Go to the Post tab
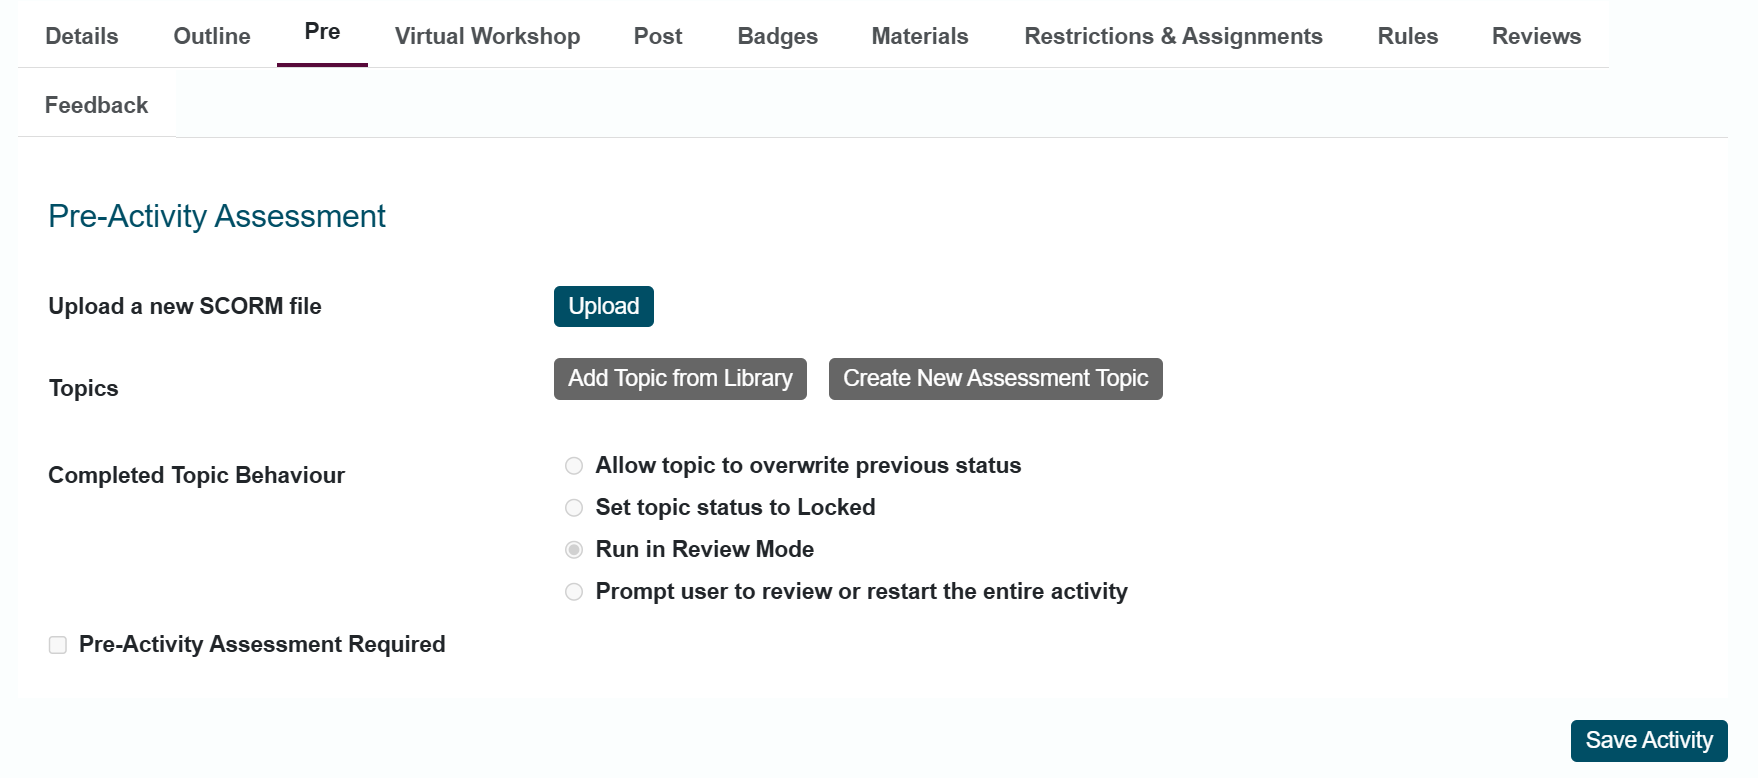This screenshot has width=1758, height=778. [658, 36]
